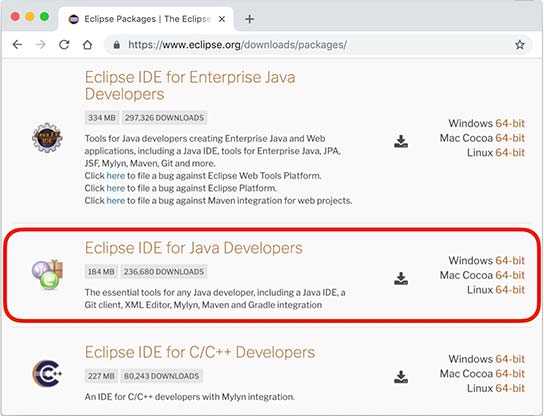
Task: Click 'here' link for Eclipse Web Tools bug
Action: pos(116,176)
